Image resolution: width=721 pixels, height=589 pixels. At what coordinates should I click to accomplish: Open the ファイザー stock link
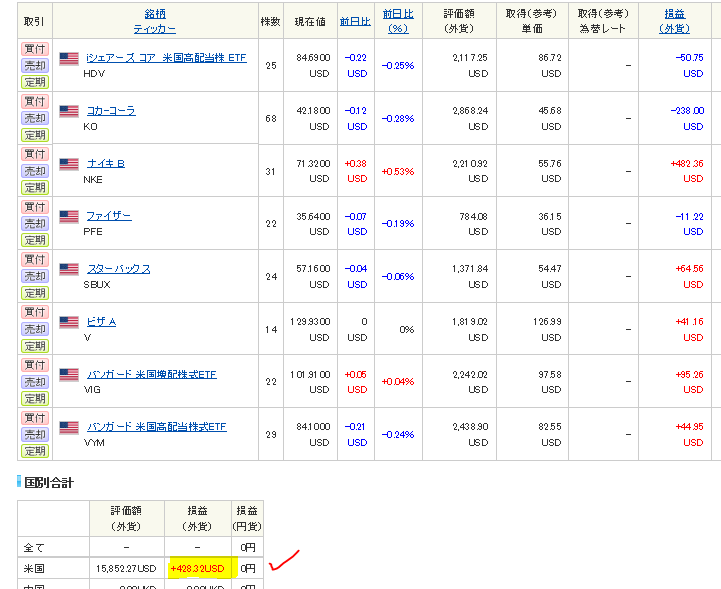[x=109, y=216]
